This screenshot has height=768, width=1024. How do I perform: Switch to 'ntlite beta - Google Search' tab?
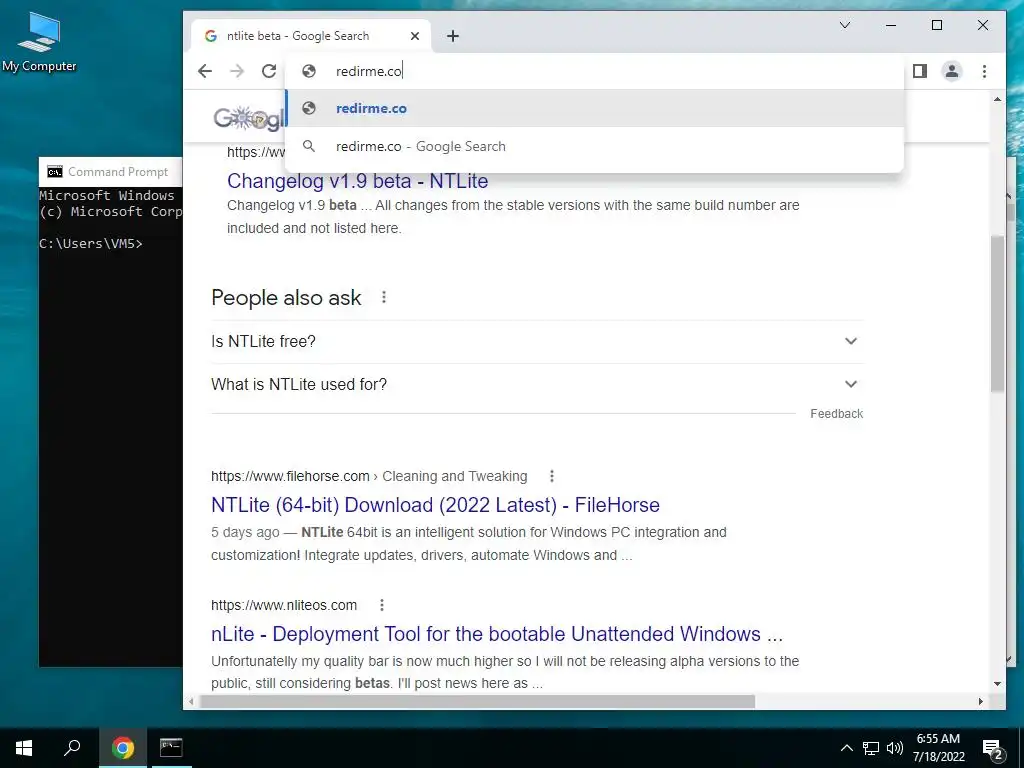pos(311,36)
